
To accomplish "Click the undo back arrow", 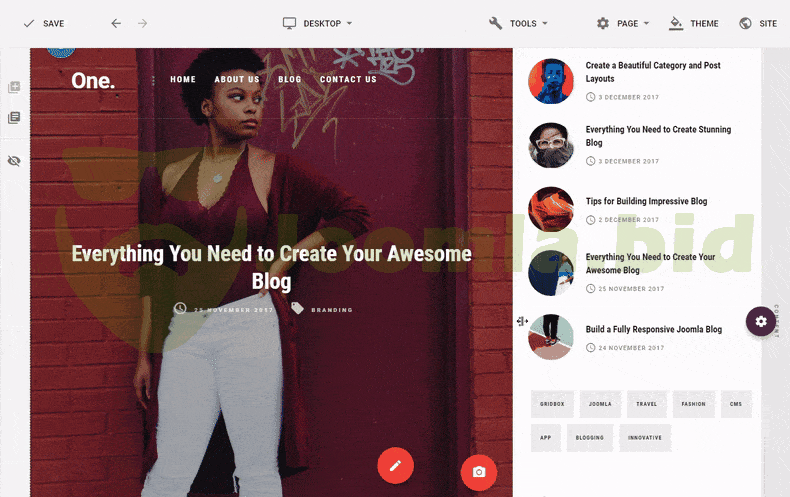I will point(116,23).
